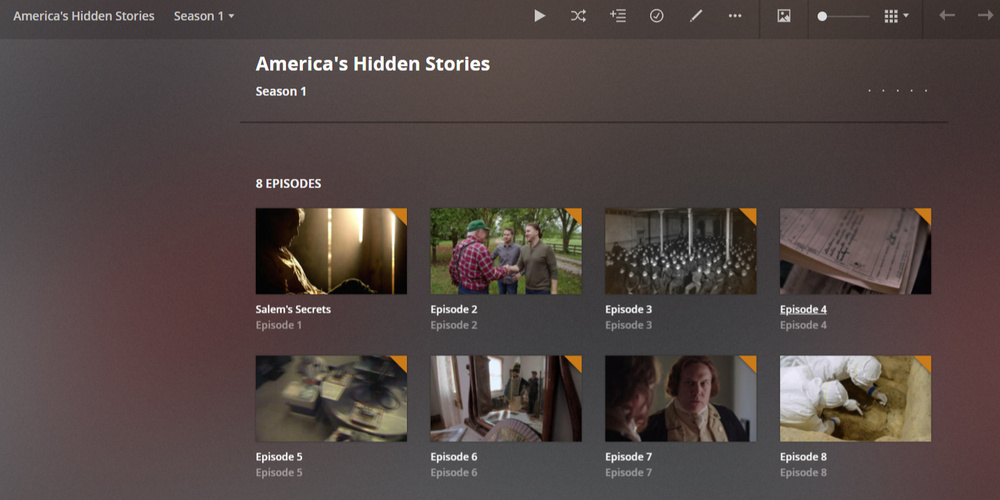Click the unwatched orange corner on Salem's Secrets
Image resolution: width=1000 pixels, height=500 pixels.
coord(401,214)
